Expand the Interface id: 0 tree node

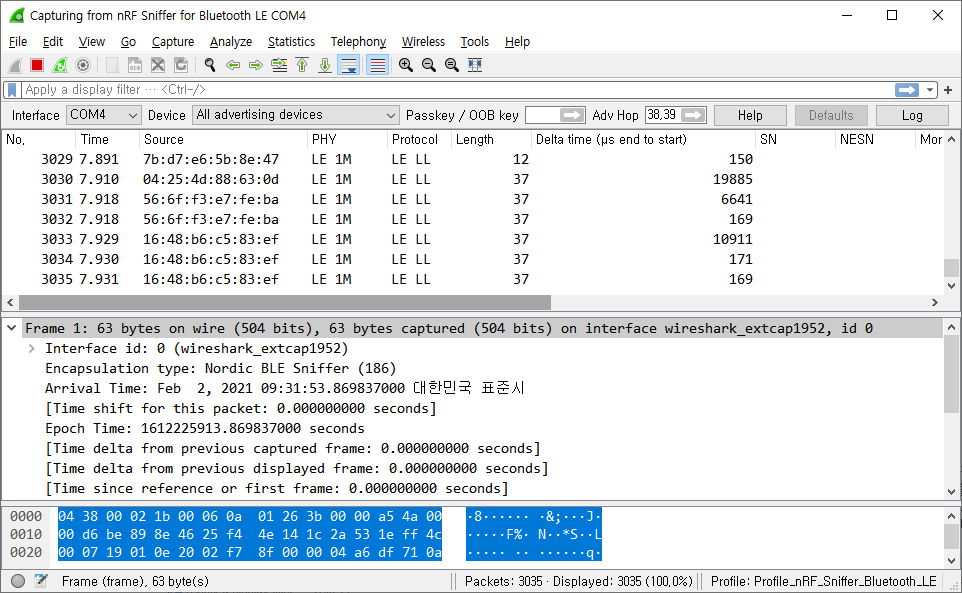[31, 349]
